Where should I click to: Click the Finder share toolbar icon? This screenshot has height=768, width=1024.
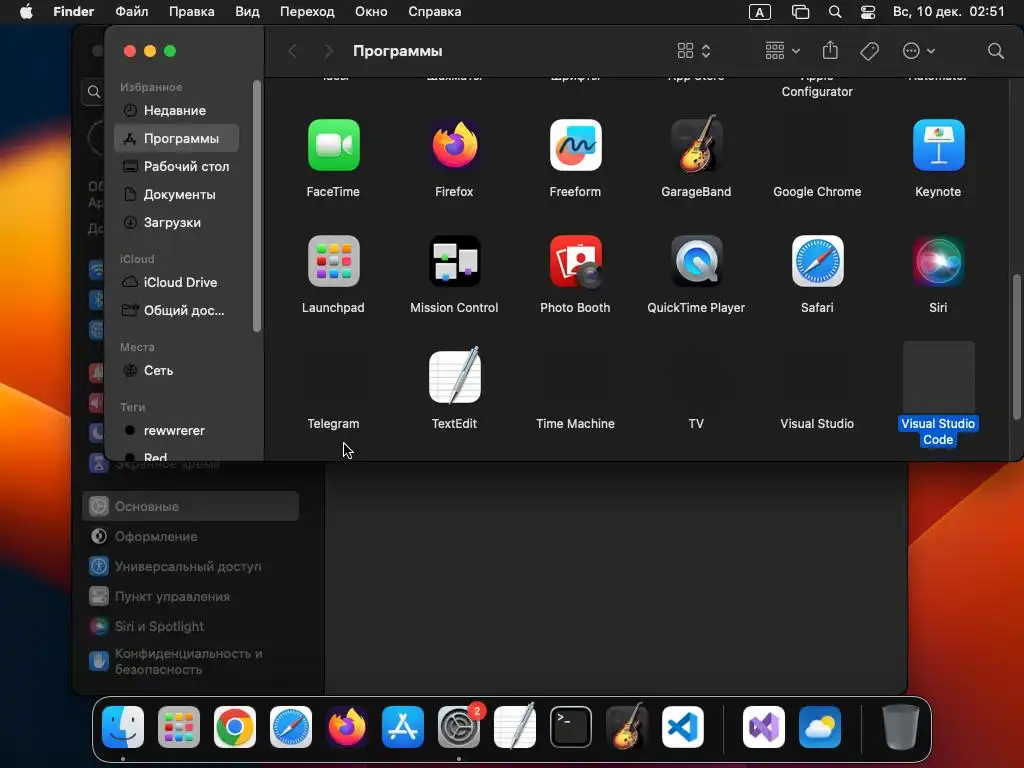pos(830,50)
